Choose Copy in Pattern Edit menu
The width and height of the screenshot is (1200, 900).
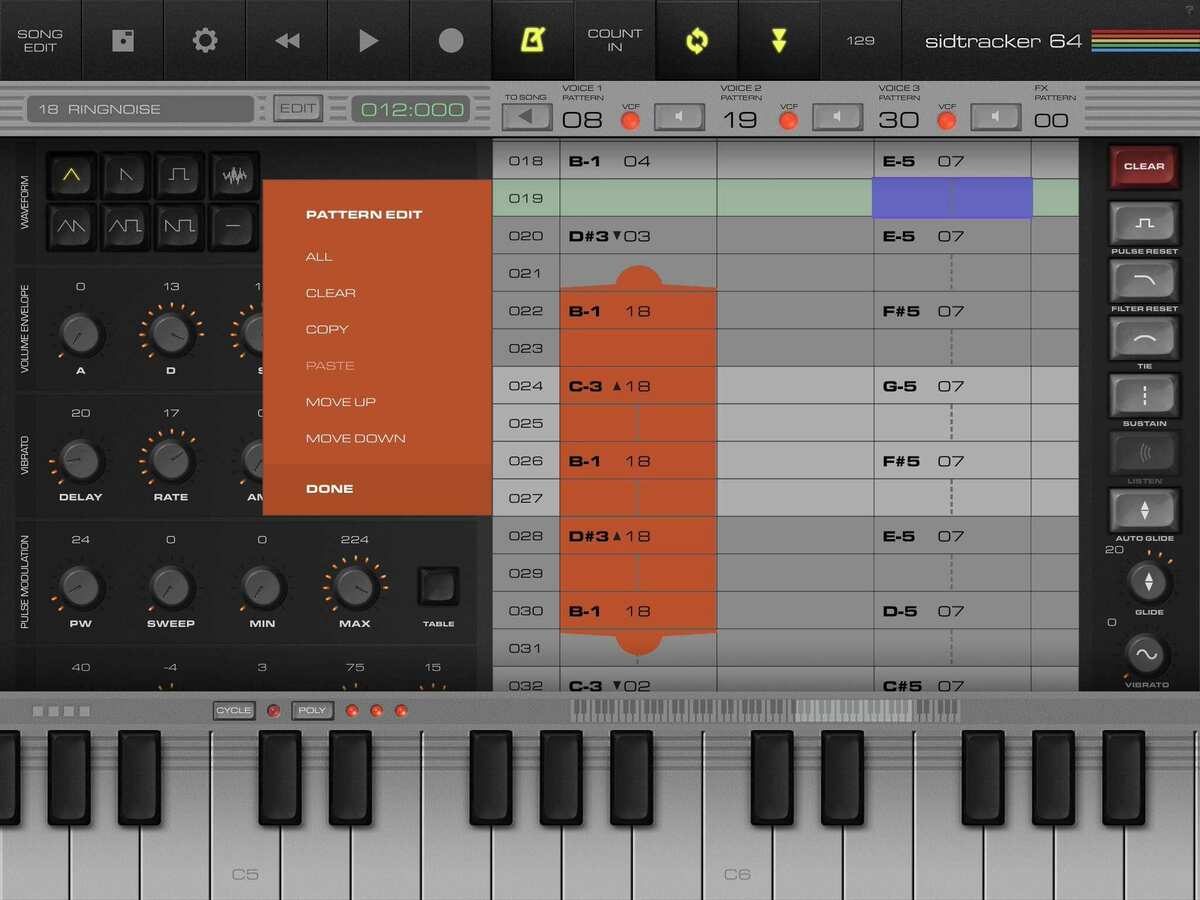327,329
